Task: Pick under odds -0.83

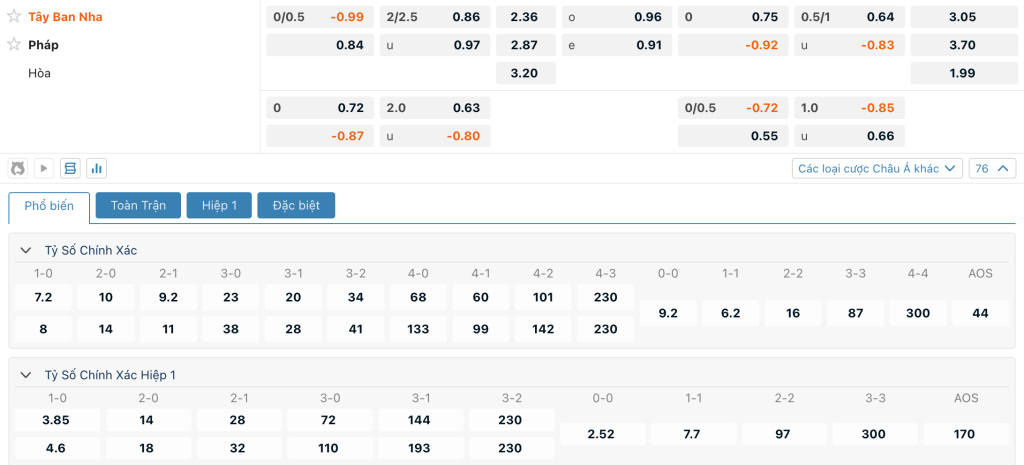Action: pyautogui.click(x=850, y=44)
